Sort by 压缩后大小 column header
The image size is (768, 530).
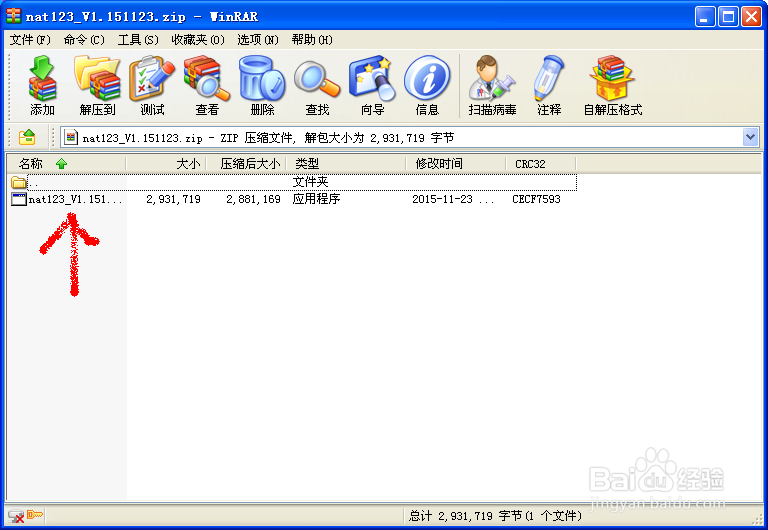(246, 164)
